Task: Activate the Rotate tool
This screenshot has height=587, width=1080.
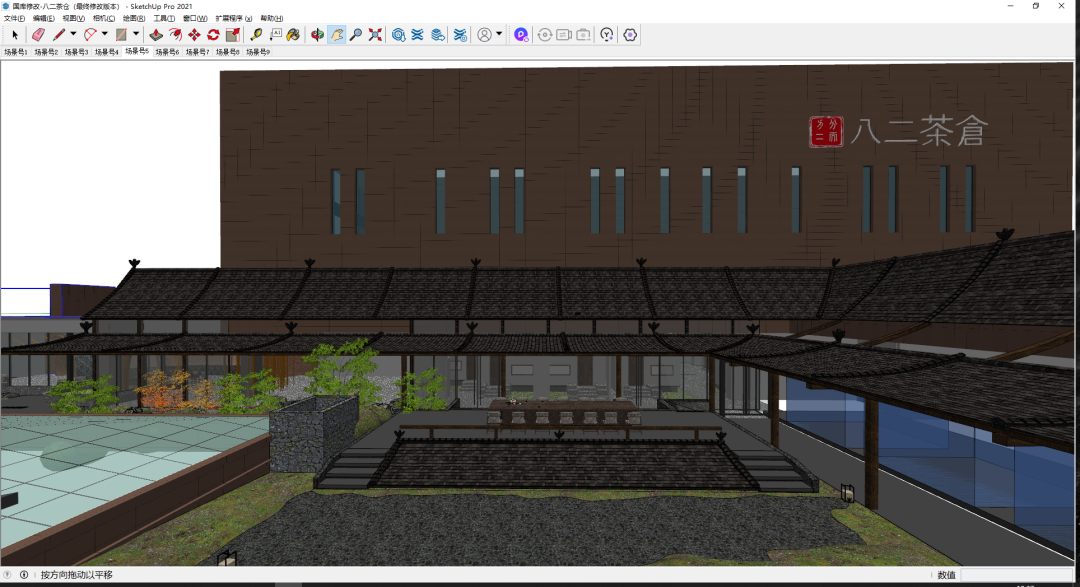Action: click(213, 35)
